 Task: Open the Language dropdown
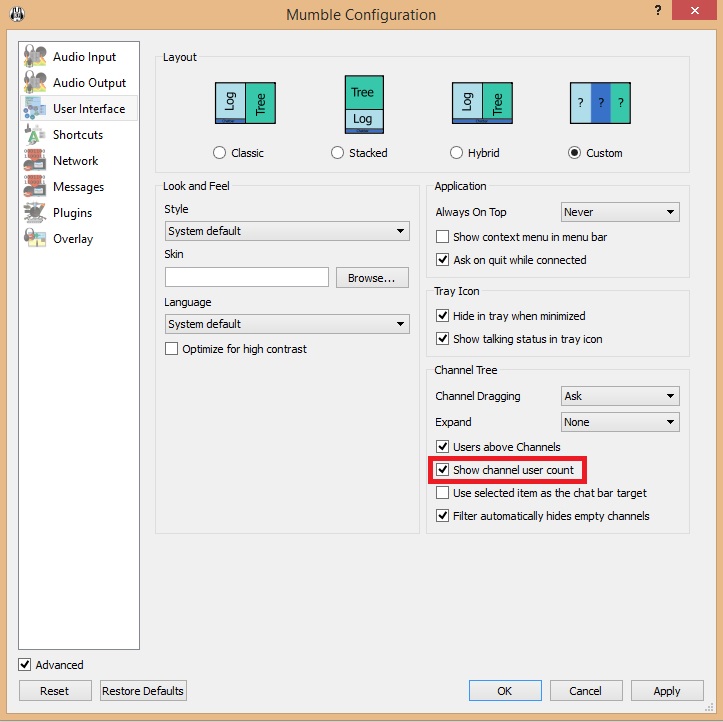point(287,324)
